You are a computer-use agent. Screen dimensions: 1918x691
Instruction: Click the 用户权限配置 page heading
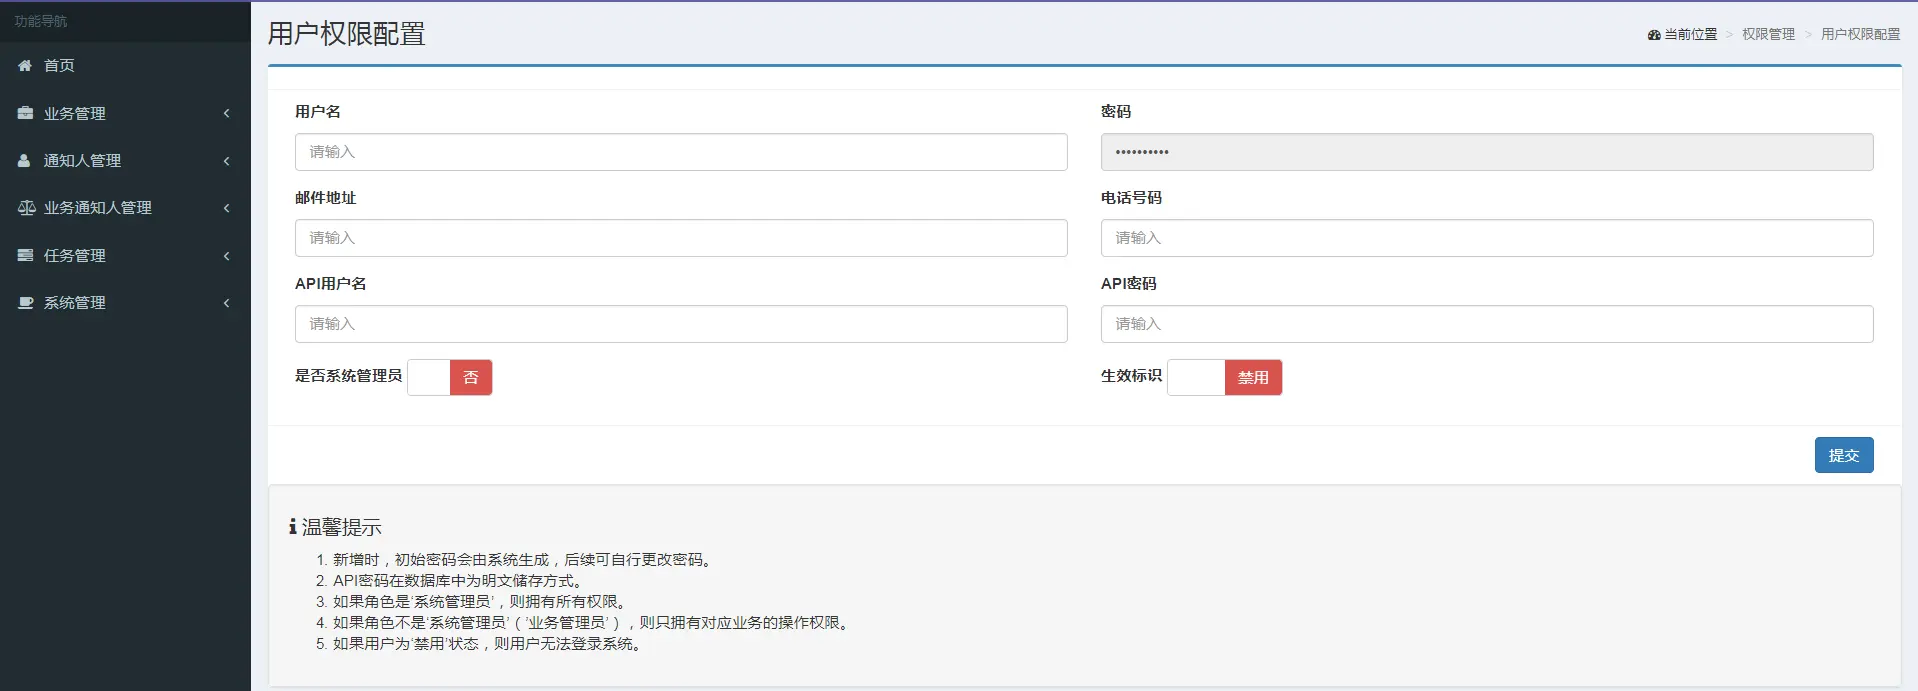point(346,34)
